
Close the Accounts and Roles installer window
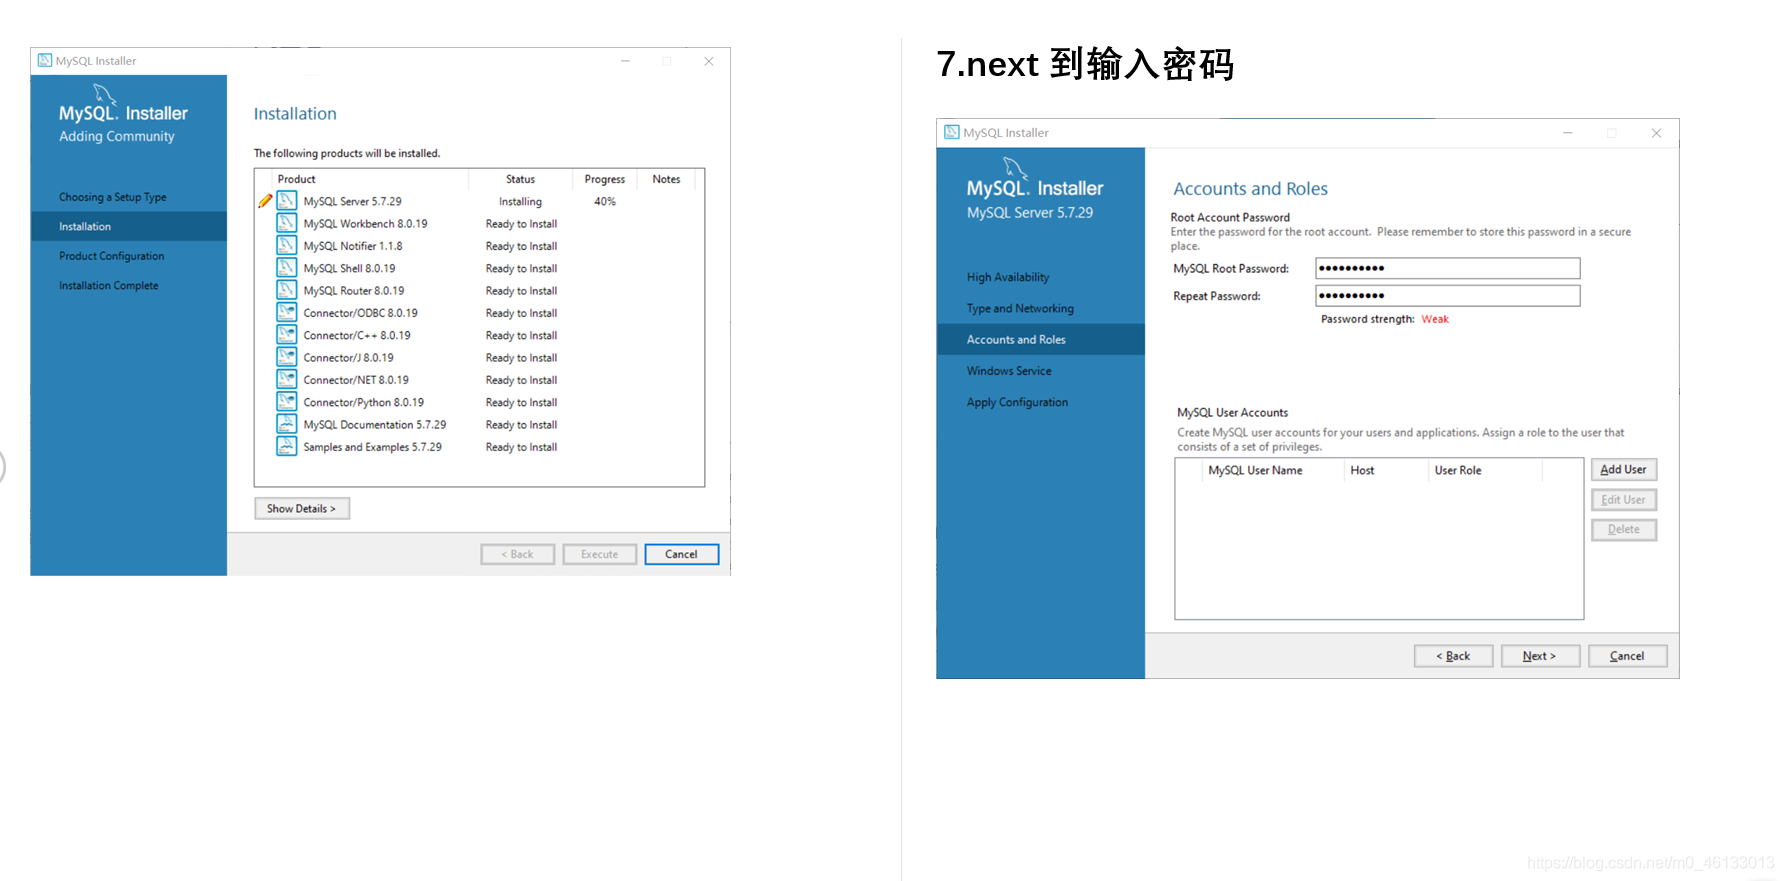(1656, 133)
